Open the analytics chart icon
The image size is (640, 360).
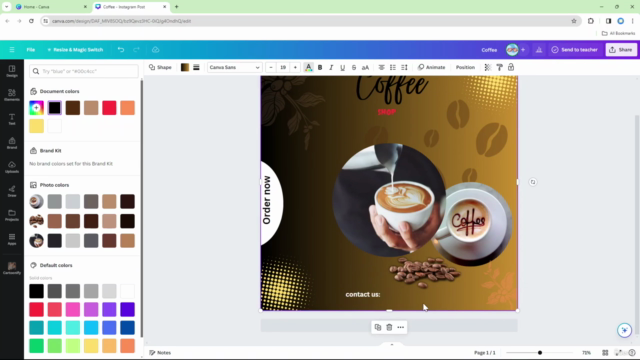tap(539, 50)
